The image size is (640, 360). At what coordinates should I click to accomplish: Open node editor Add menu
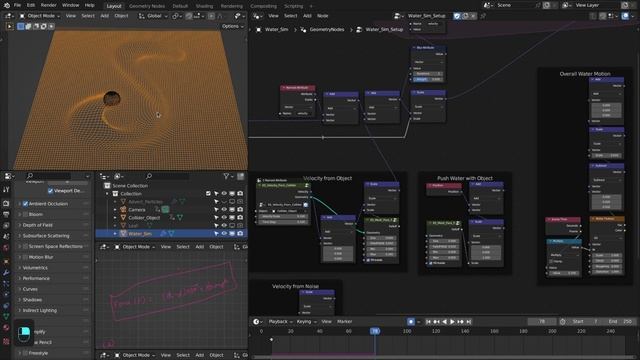[x=307, y=16]
